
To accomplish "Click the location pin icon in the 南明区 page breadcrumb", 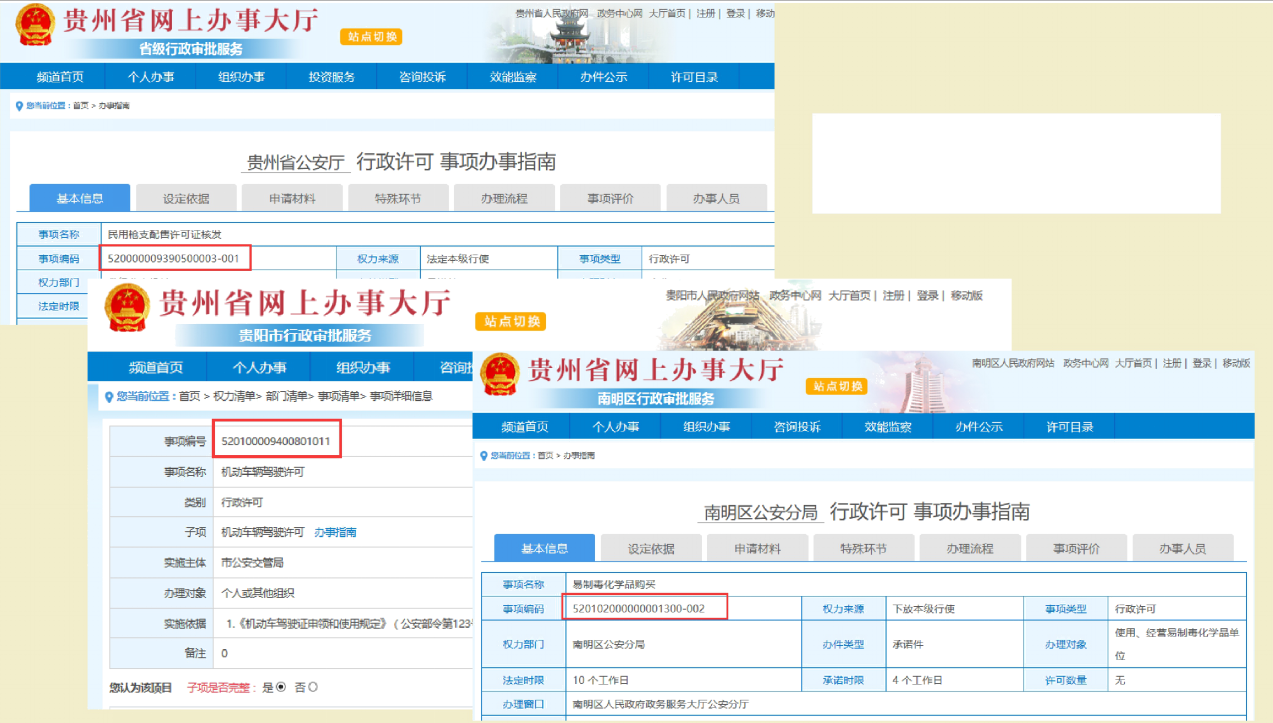I will tap(483, 455).
